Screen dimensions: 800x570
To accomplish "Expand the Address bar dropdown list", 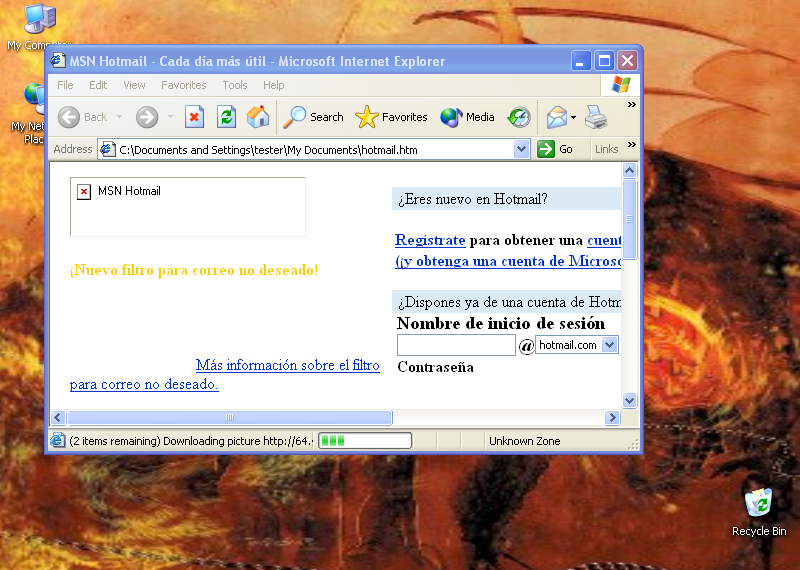I will click(521, 150).
